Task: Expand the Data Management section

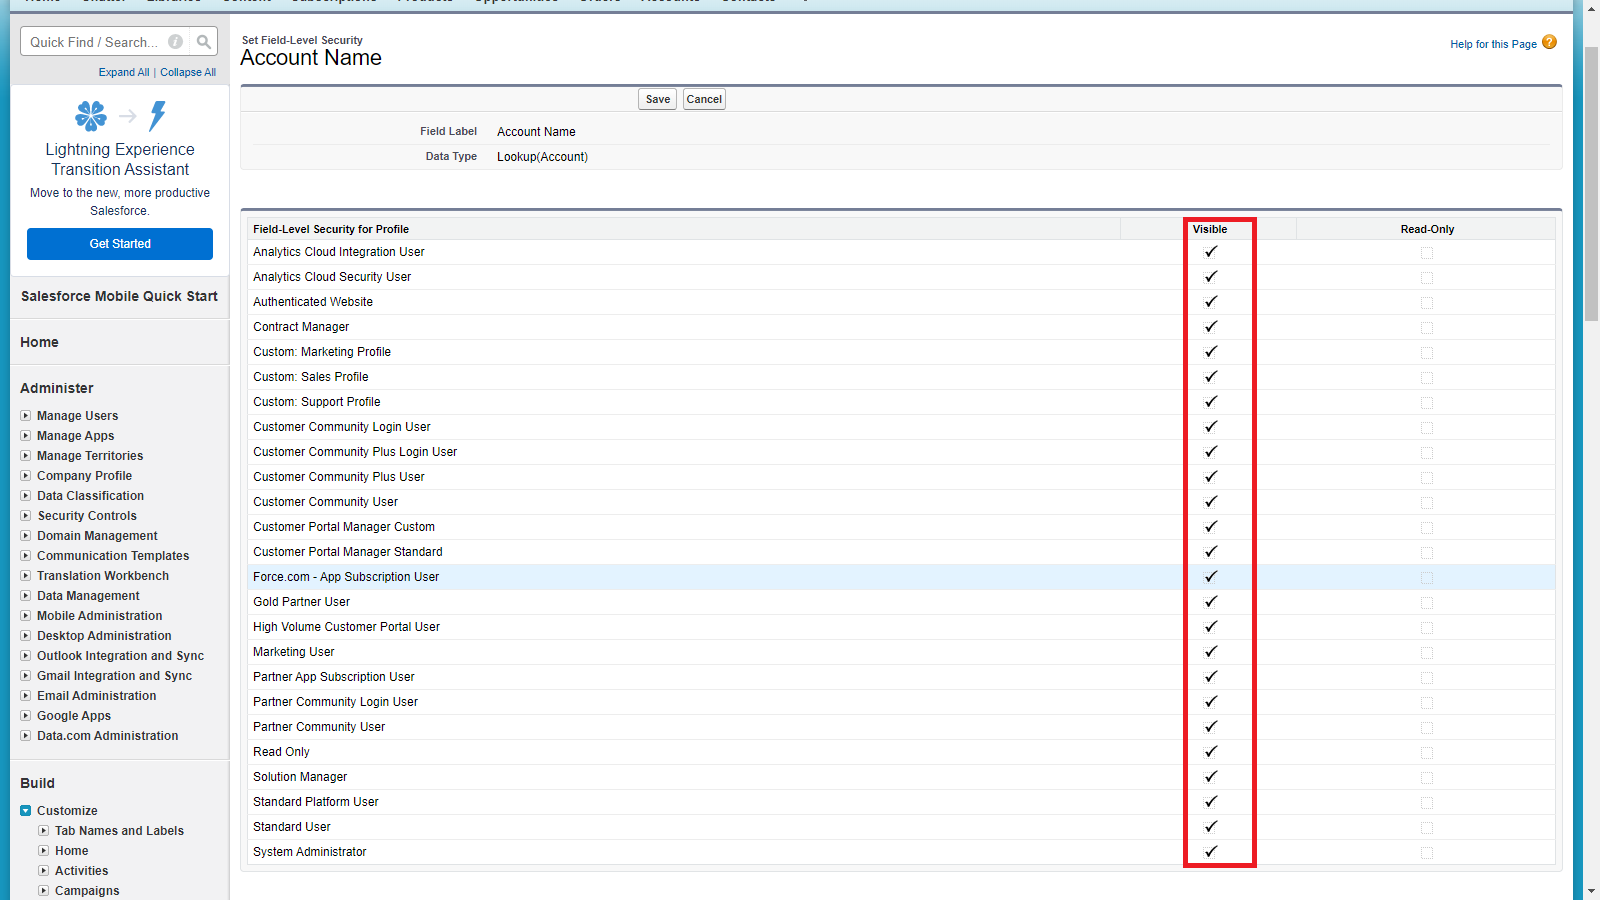Action: tap(26, 596)
